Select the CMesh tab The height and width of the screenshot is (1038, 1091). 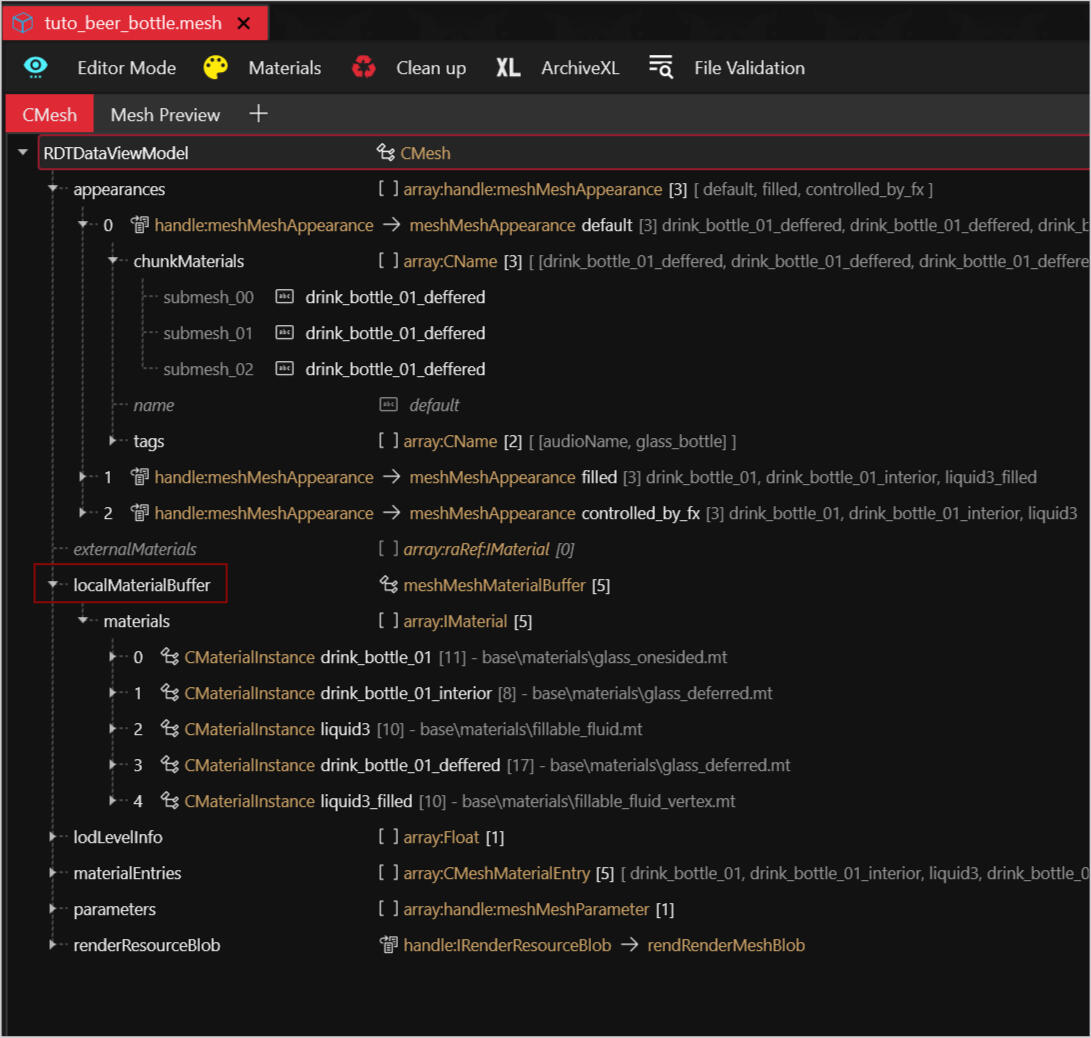point(49,115)
